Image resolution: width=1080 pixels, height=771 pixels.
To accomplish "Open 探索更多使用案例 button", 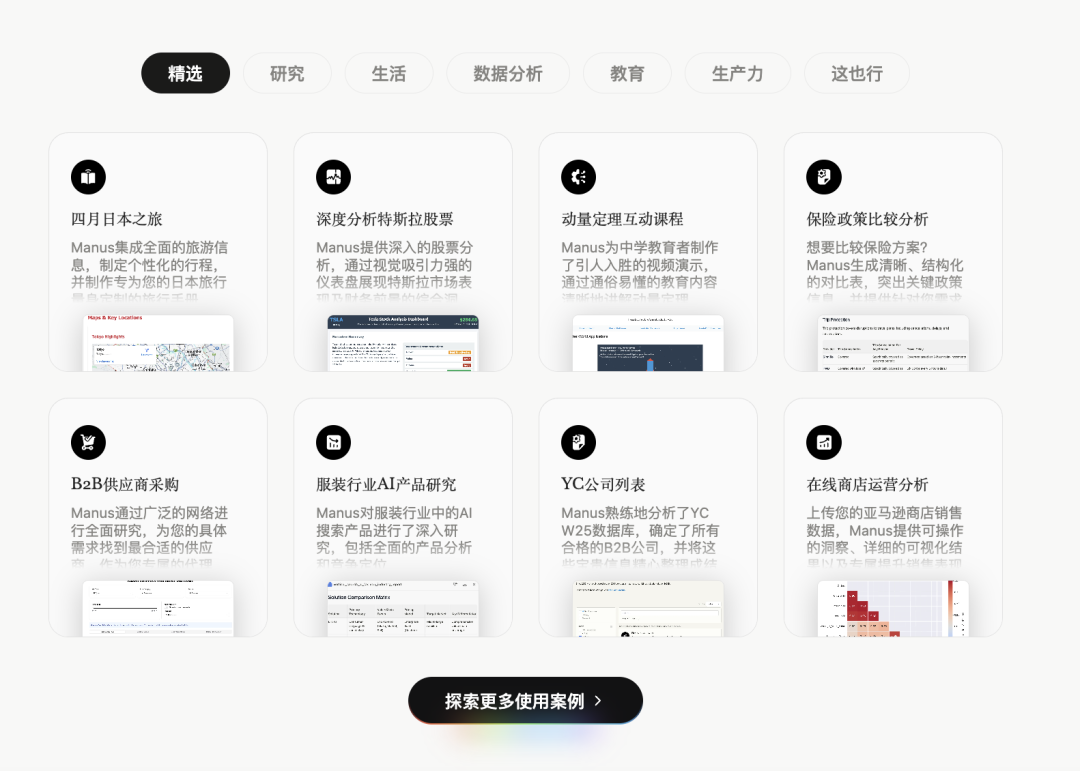I will click(526, 701).
